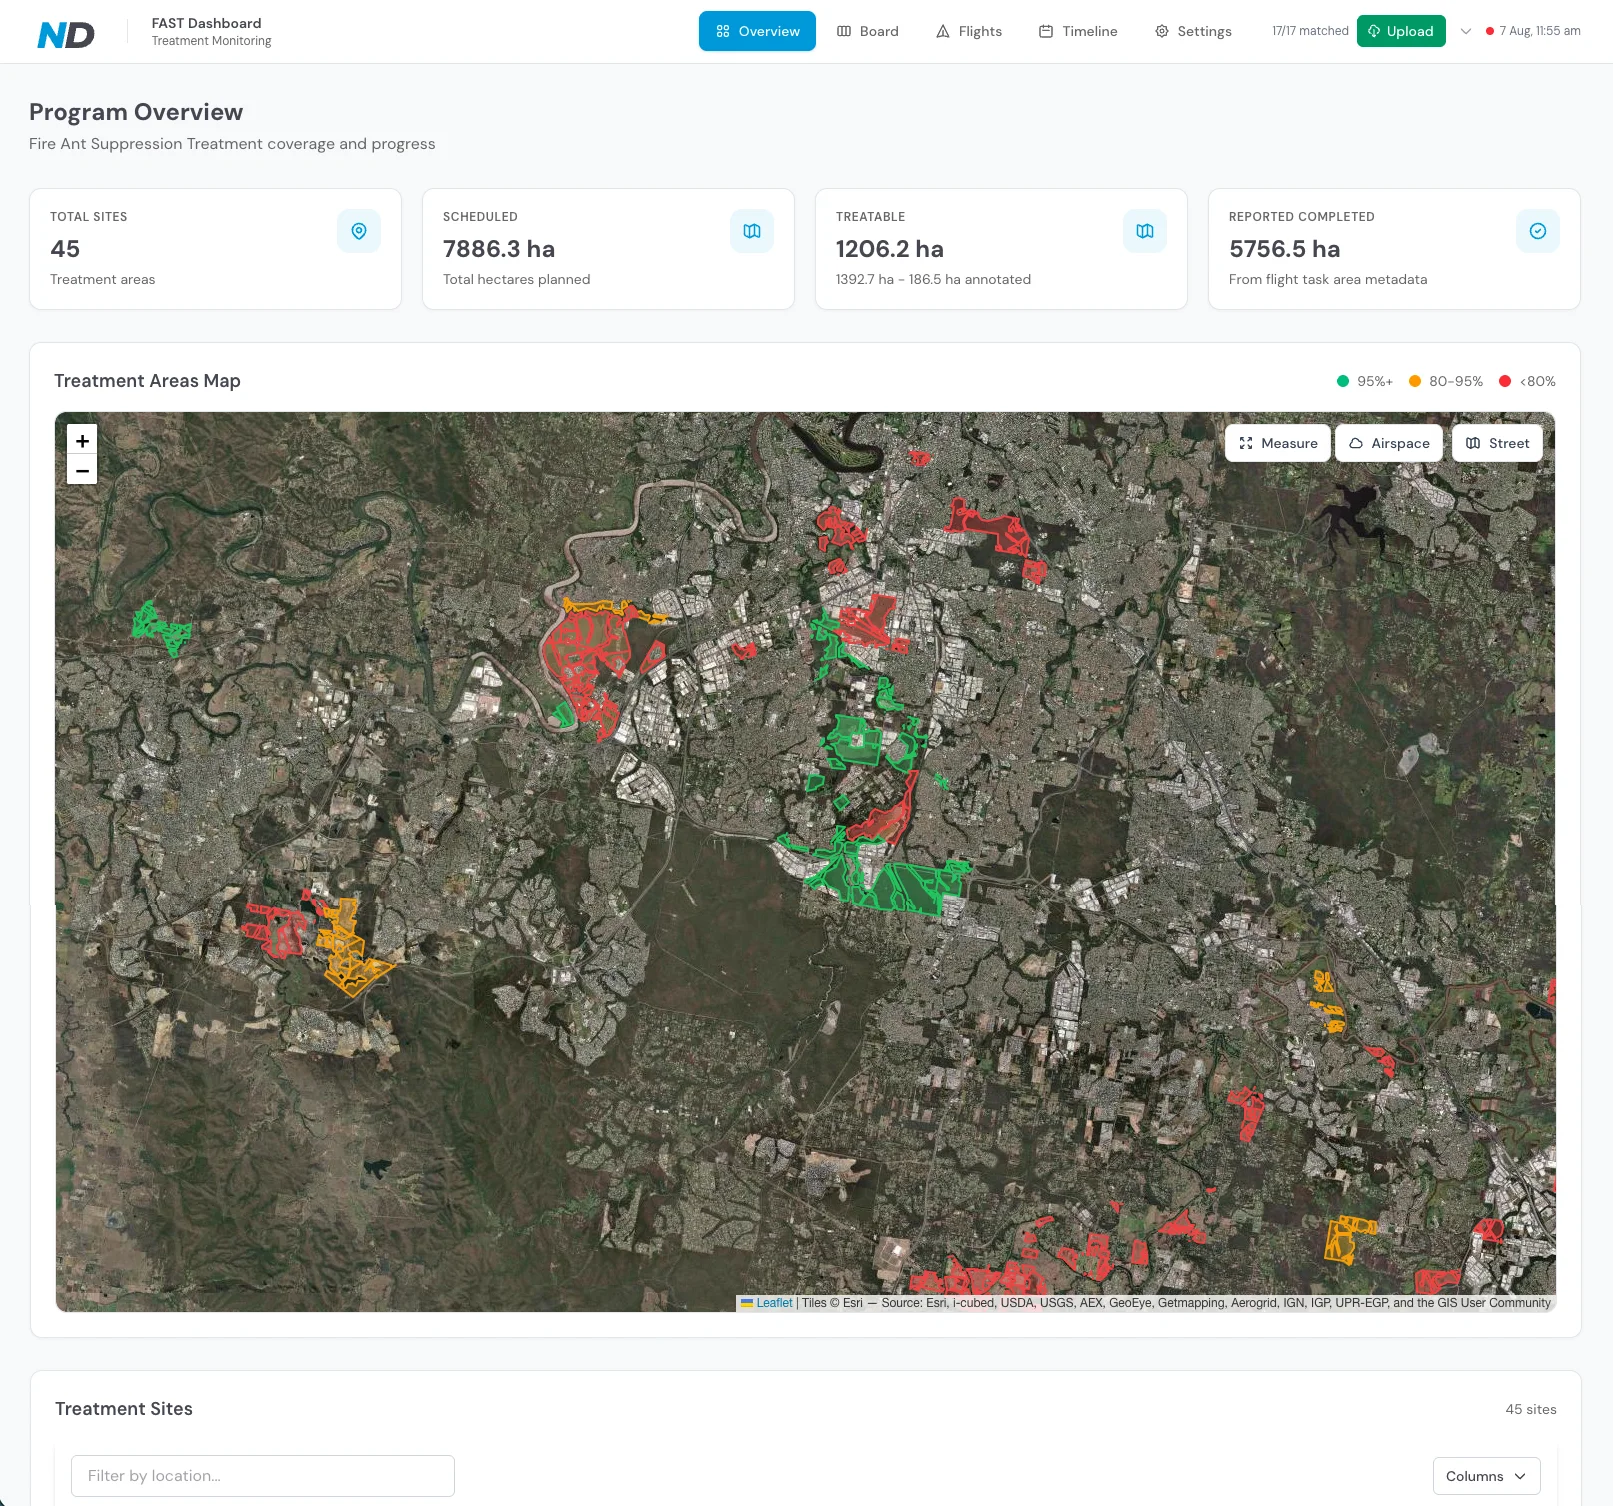The height and width of the screenshot is (1506, 1613).
Task: Activate the Measure map tool
Action: [1278, 443]
